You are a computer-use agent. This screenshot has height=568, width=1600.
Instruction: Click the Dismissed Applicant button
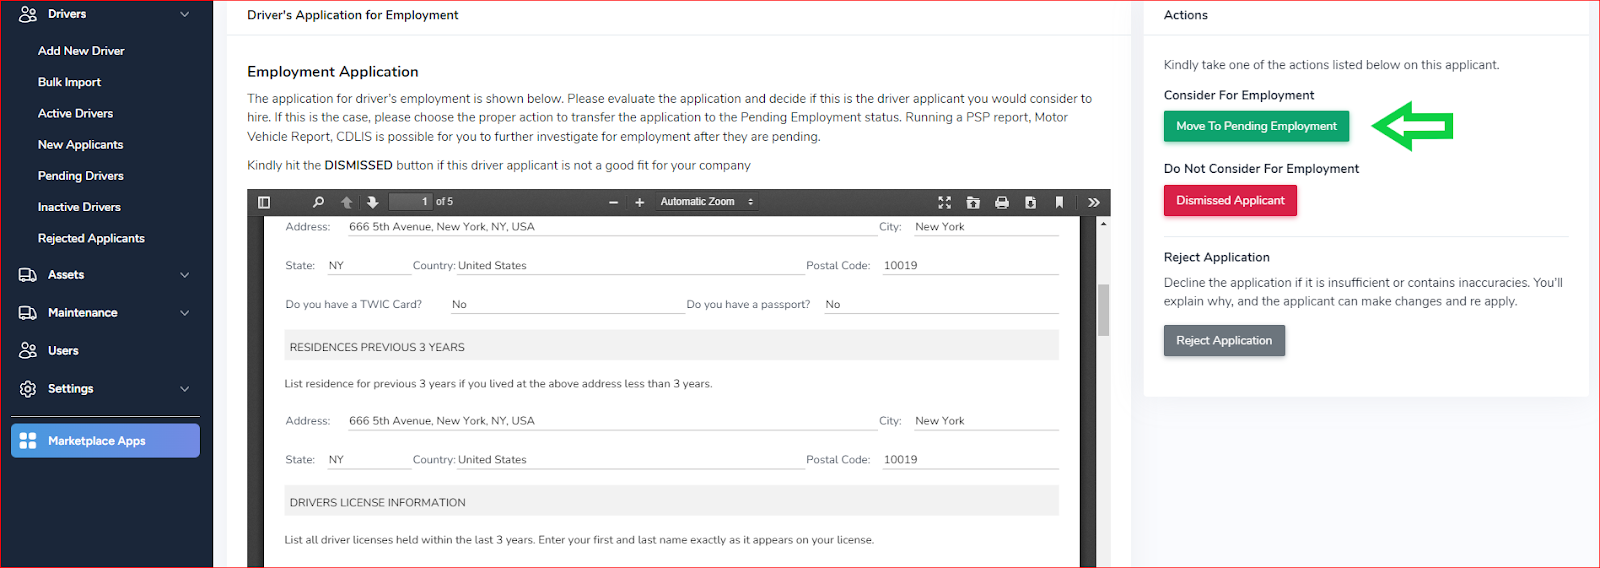1230,200
